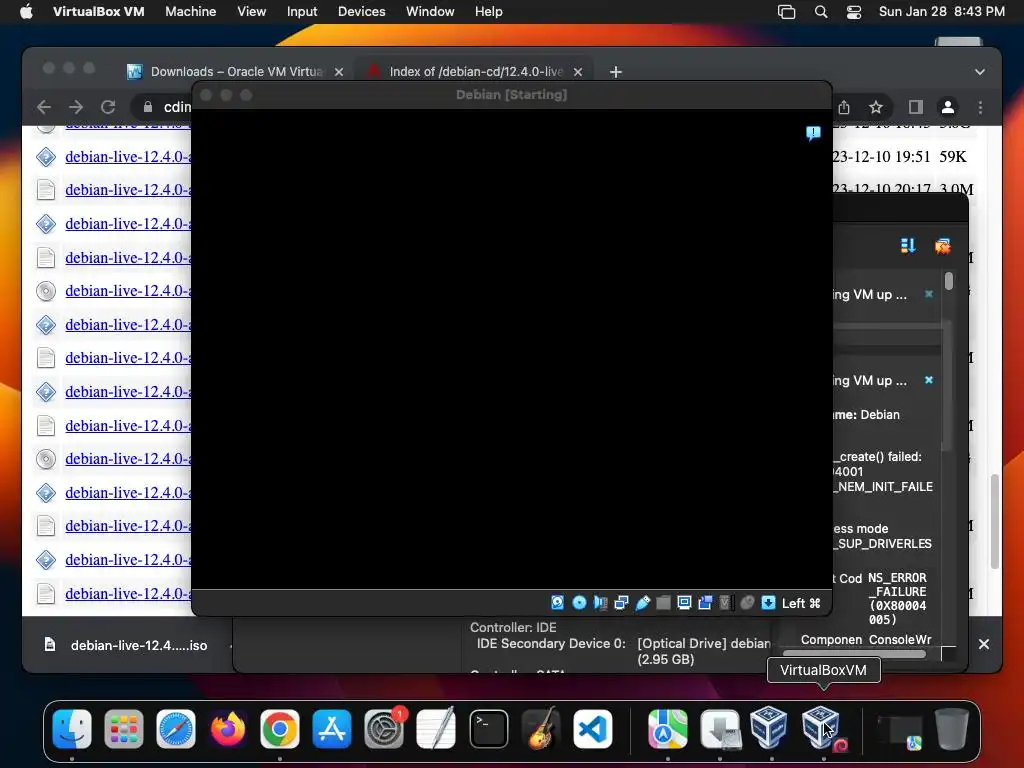Screen dimensions: 1024x768
Task: Click the virtualization 'V' chip icon in status bar
Action: pos(725,603)
